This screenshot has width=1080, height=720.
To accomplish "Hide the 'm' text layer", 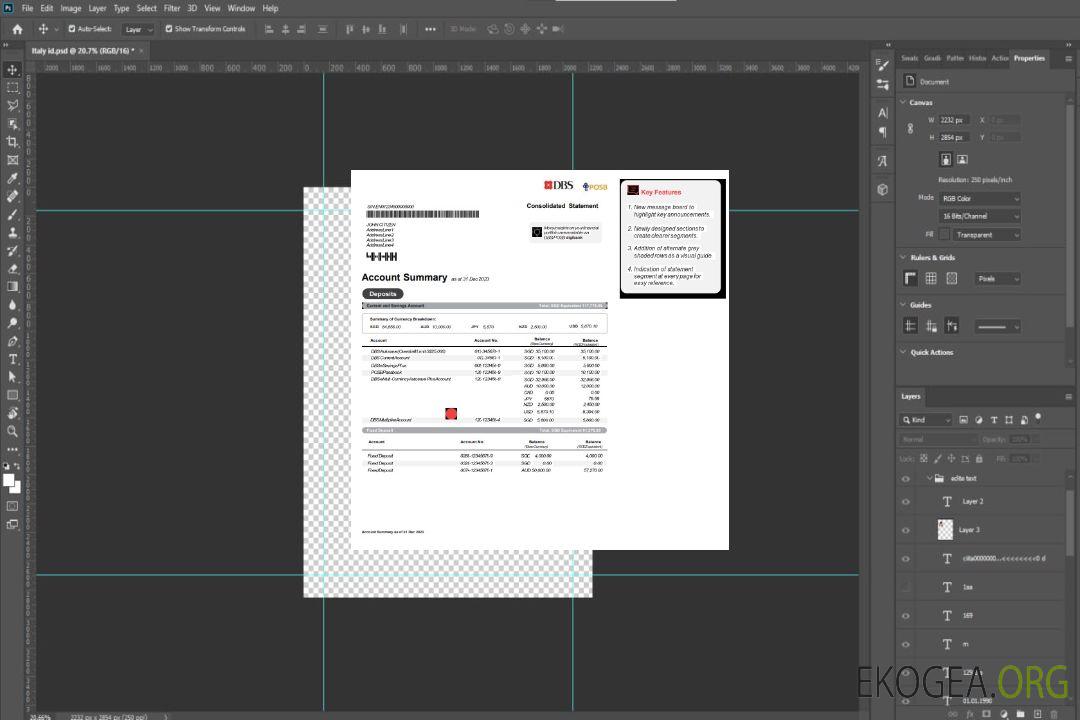I will point(906,645).
